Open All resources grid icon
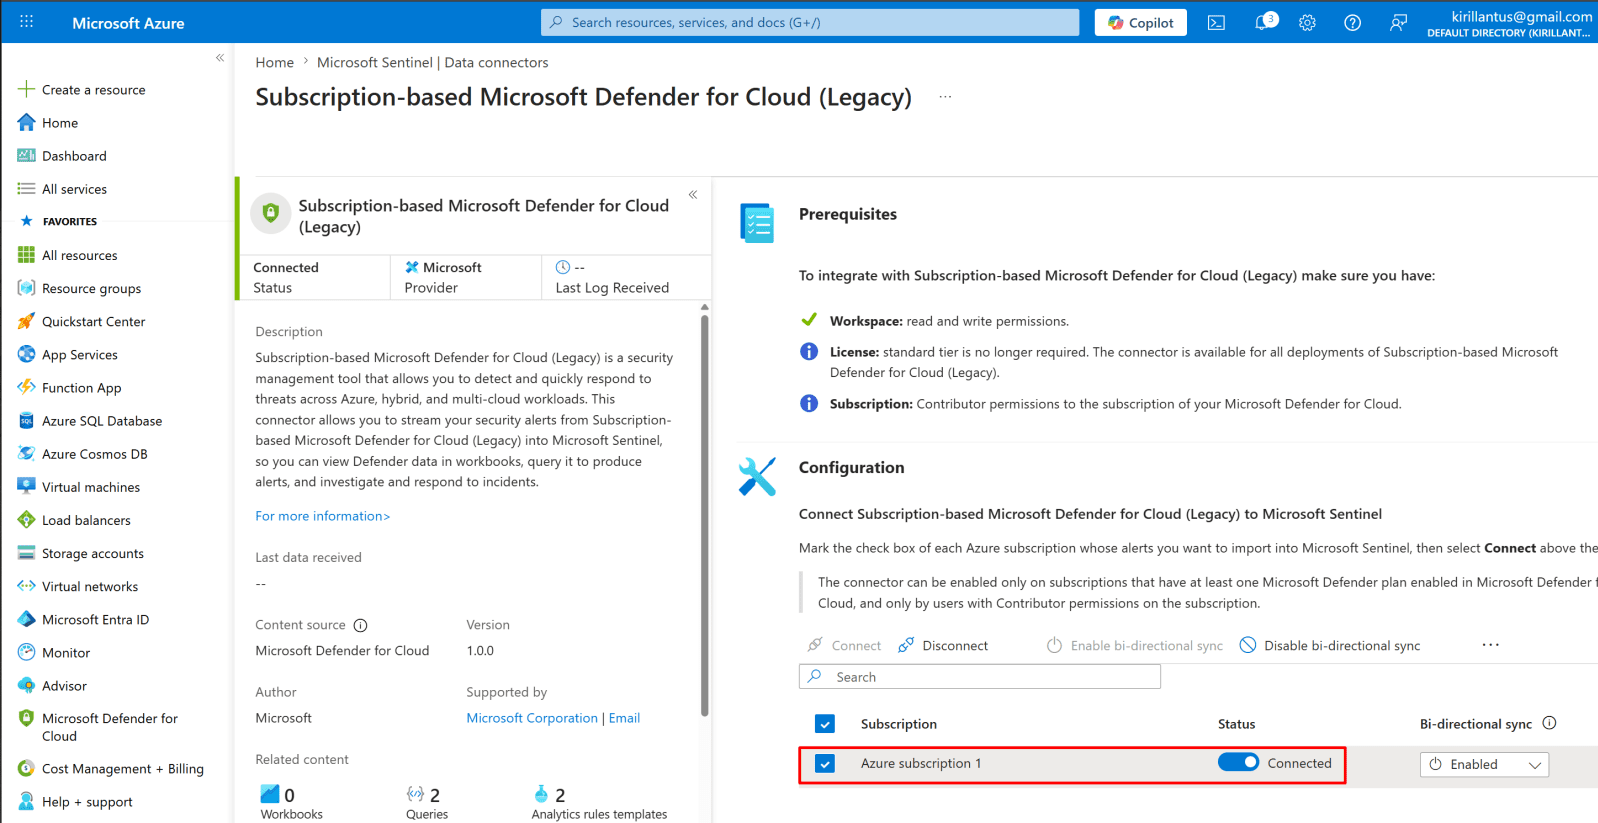 tap(26, 255)
